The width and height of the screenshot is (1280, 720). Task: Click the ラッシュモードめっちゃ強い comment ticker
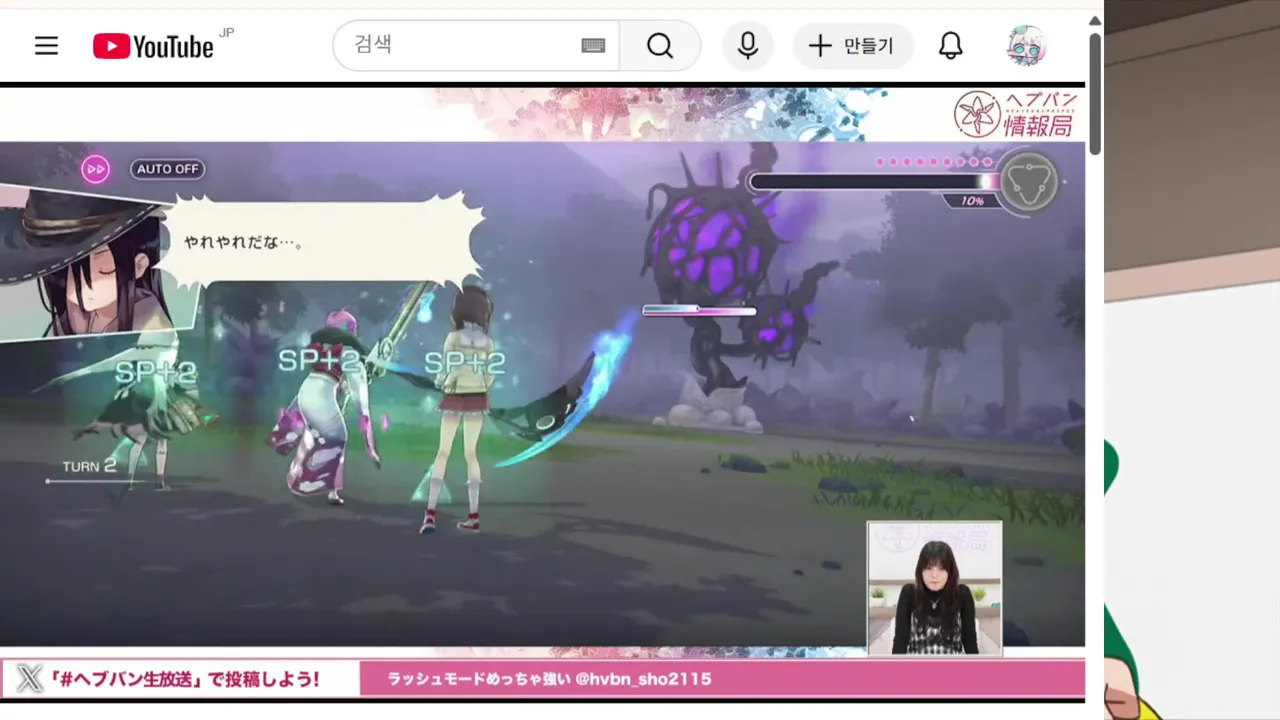tap(549, 679)
